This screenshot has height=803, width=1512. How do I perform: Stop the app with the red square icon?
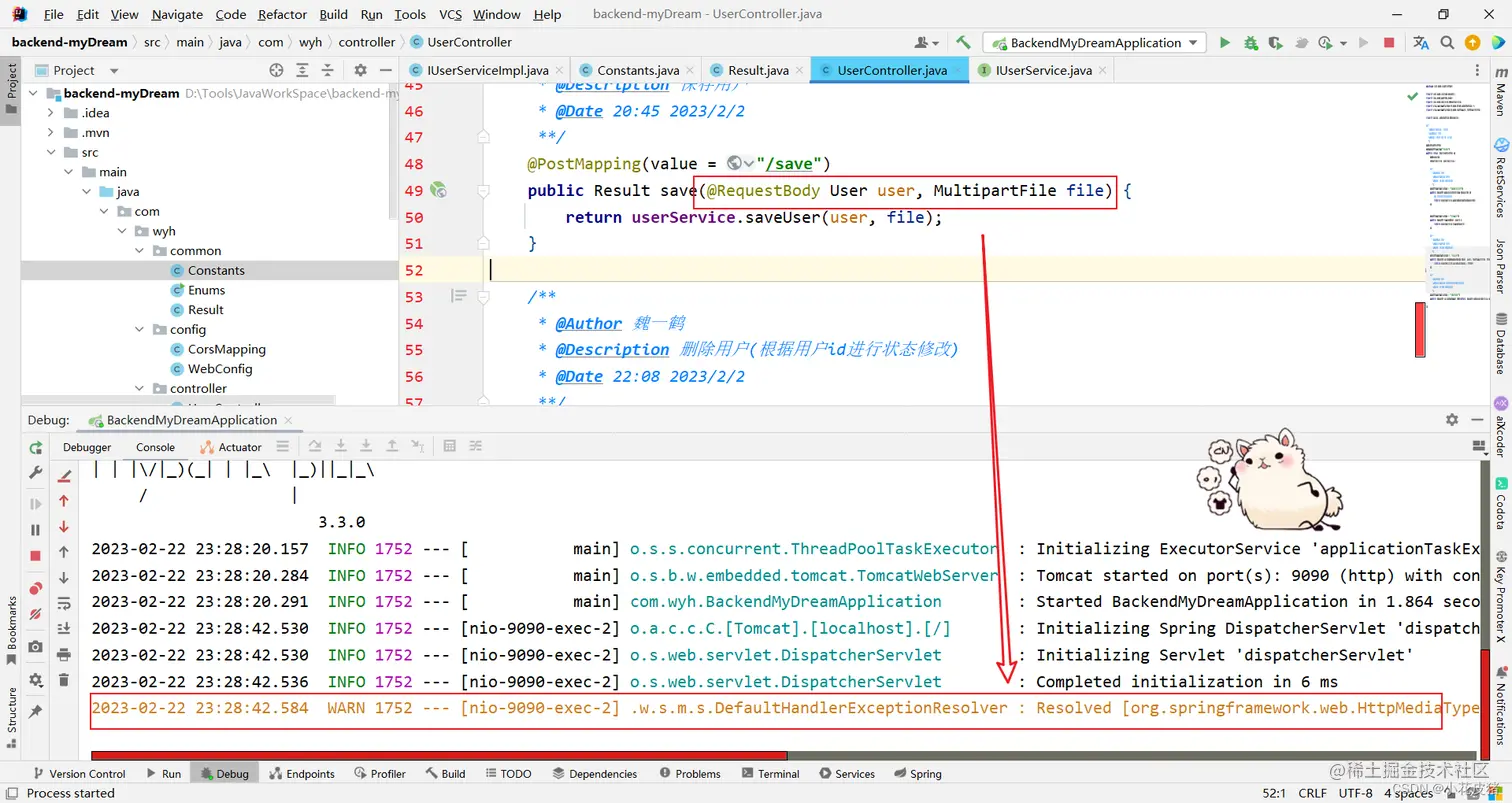pos(1389,42)
